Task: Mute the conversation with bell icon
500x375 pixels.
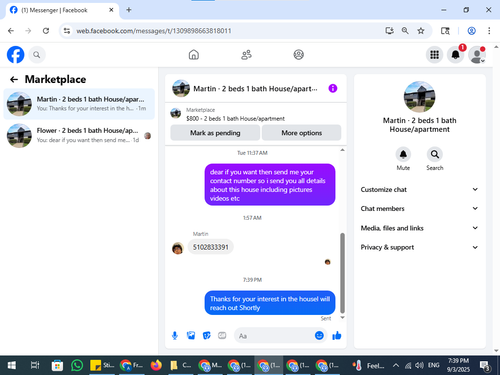Action: (x=403, y=154)
